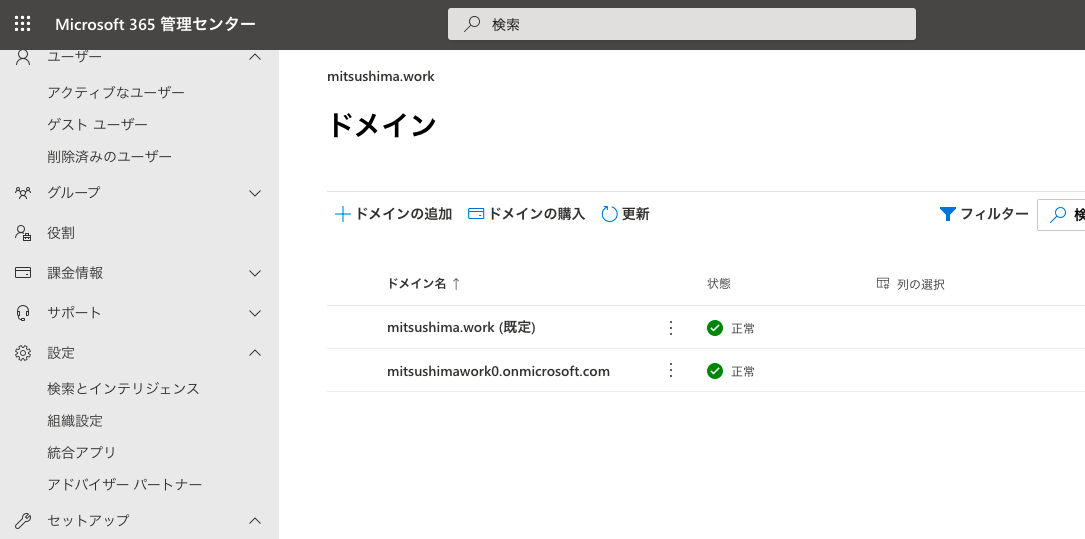
Task: Click the card icon beside ドメインの購入
Action: [476, 214]
